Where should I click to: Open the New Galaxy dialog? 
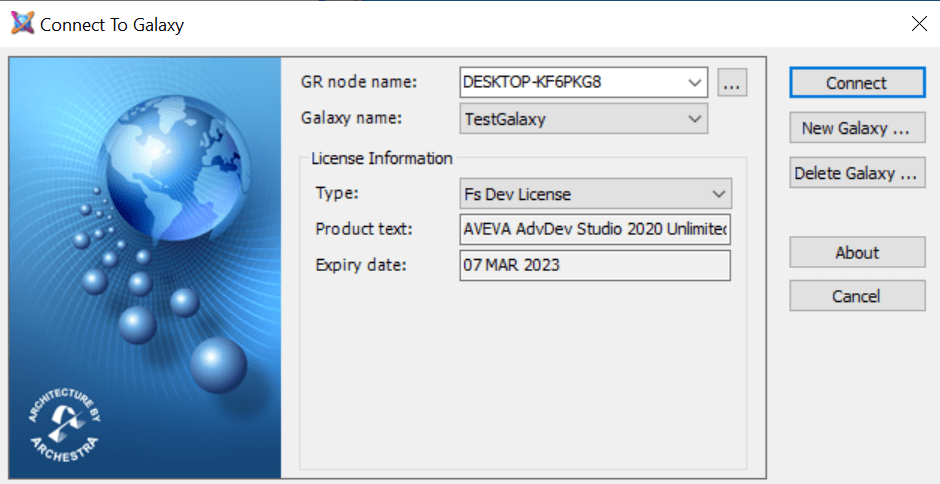pos(857,128)
